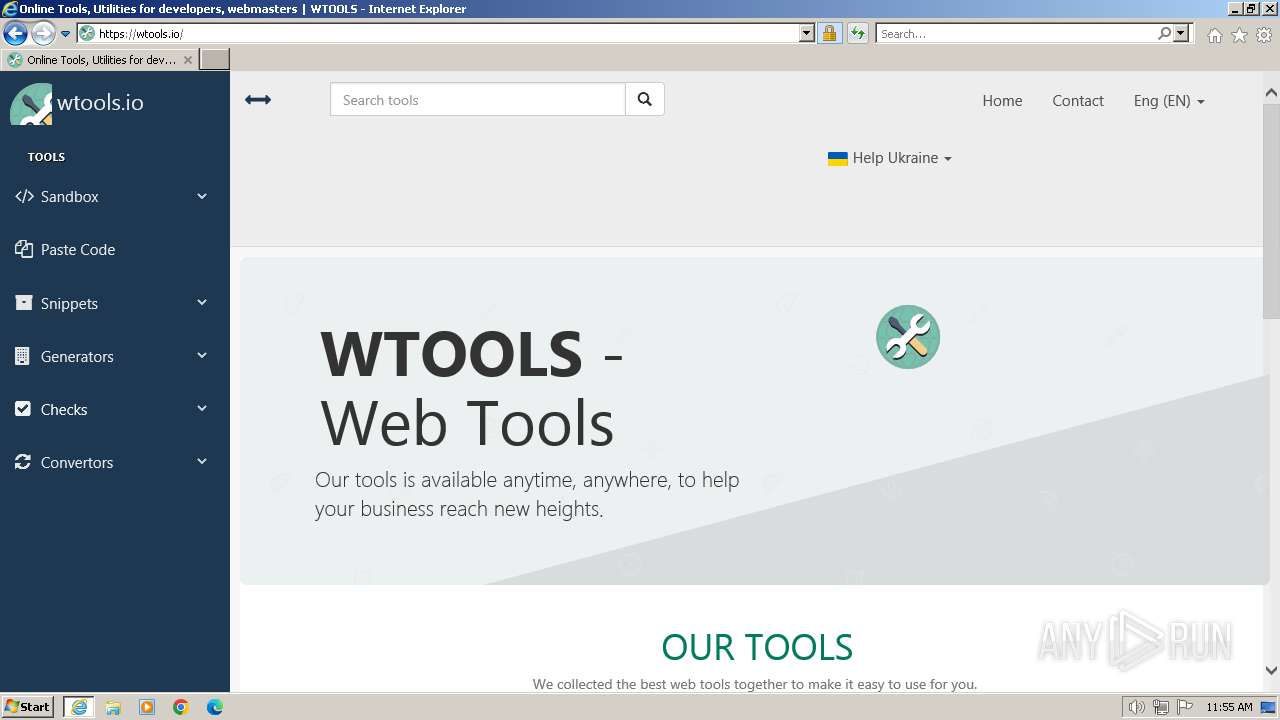Expand the Generators chevron

pyautogui.click(x=202, y=355)
